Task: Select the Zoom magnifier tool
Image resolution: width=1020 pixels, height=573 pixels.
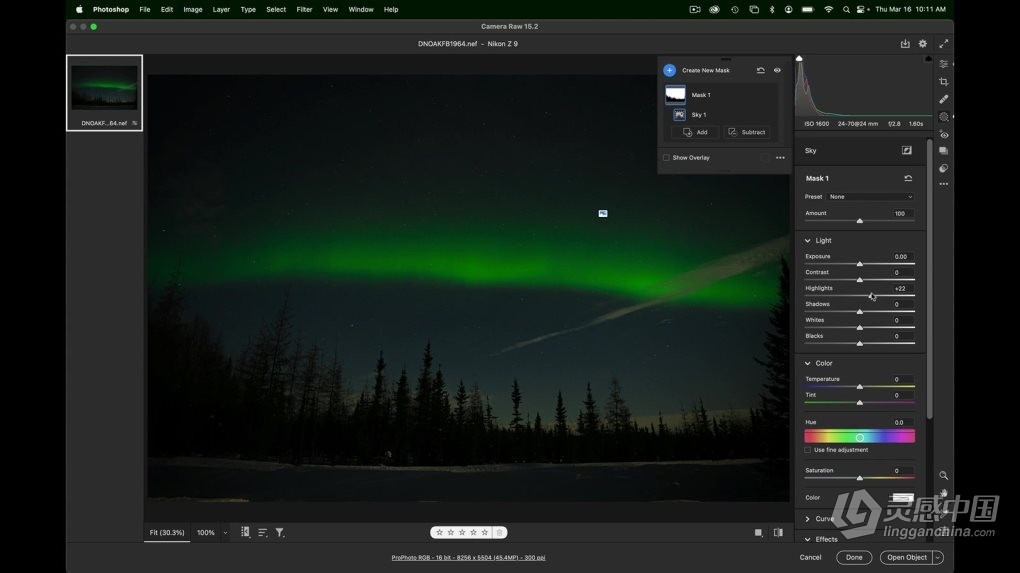Action: pyautogui.click(x=943, y=475)
